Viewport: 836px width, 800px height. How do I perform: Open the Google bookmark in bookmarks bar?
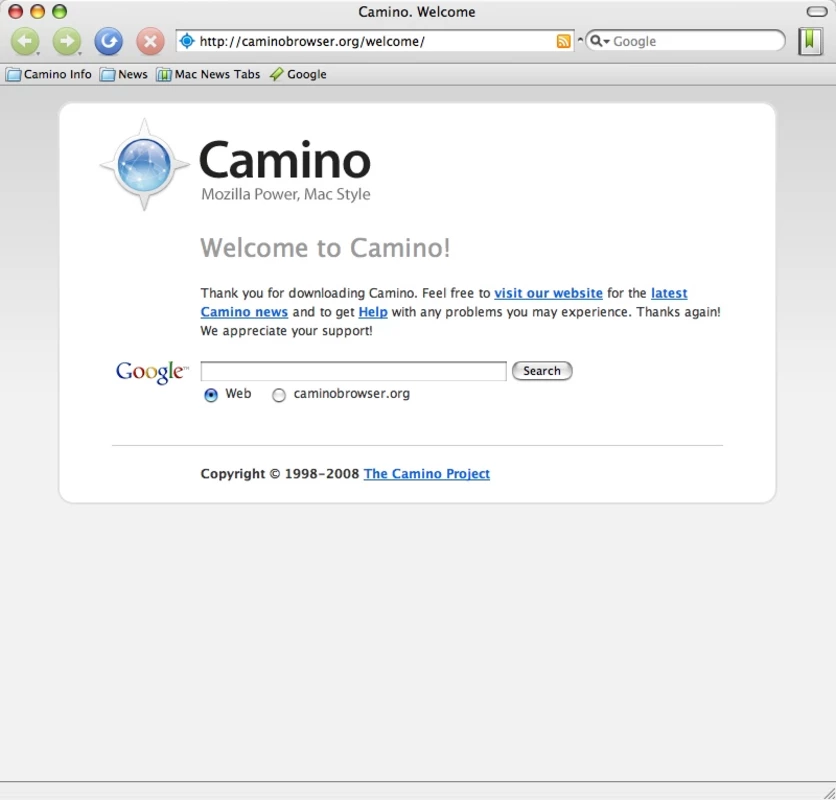pyautogui.click(x=298, y=74)
